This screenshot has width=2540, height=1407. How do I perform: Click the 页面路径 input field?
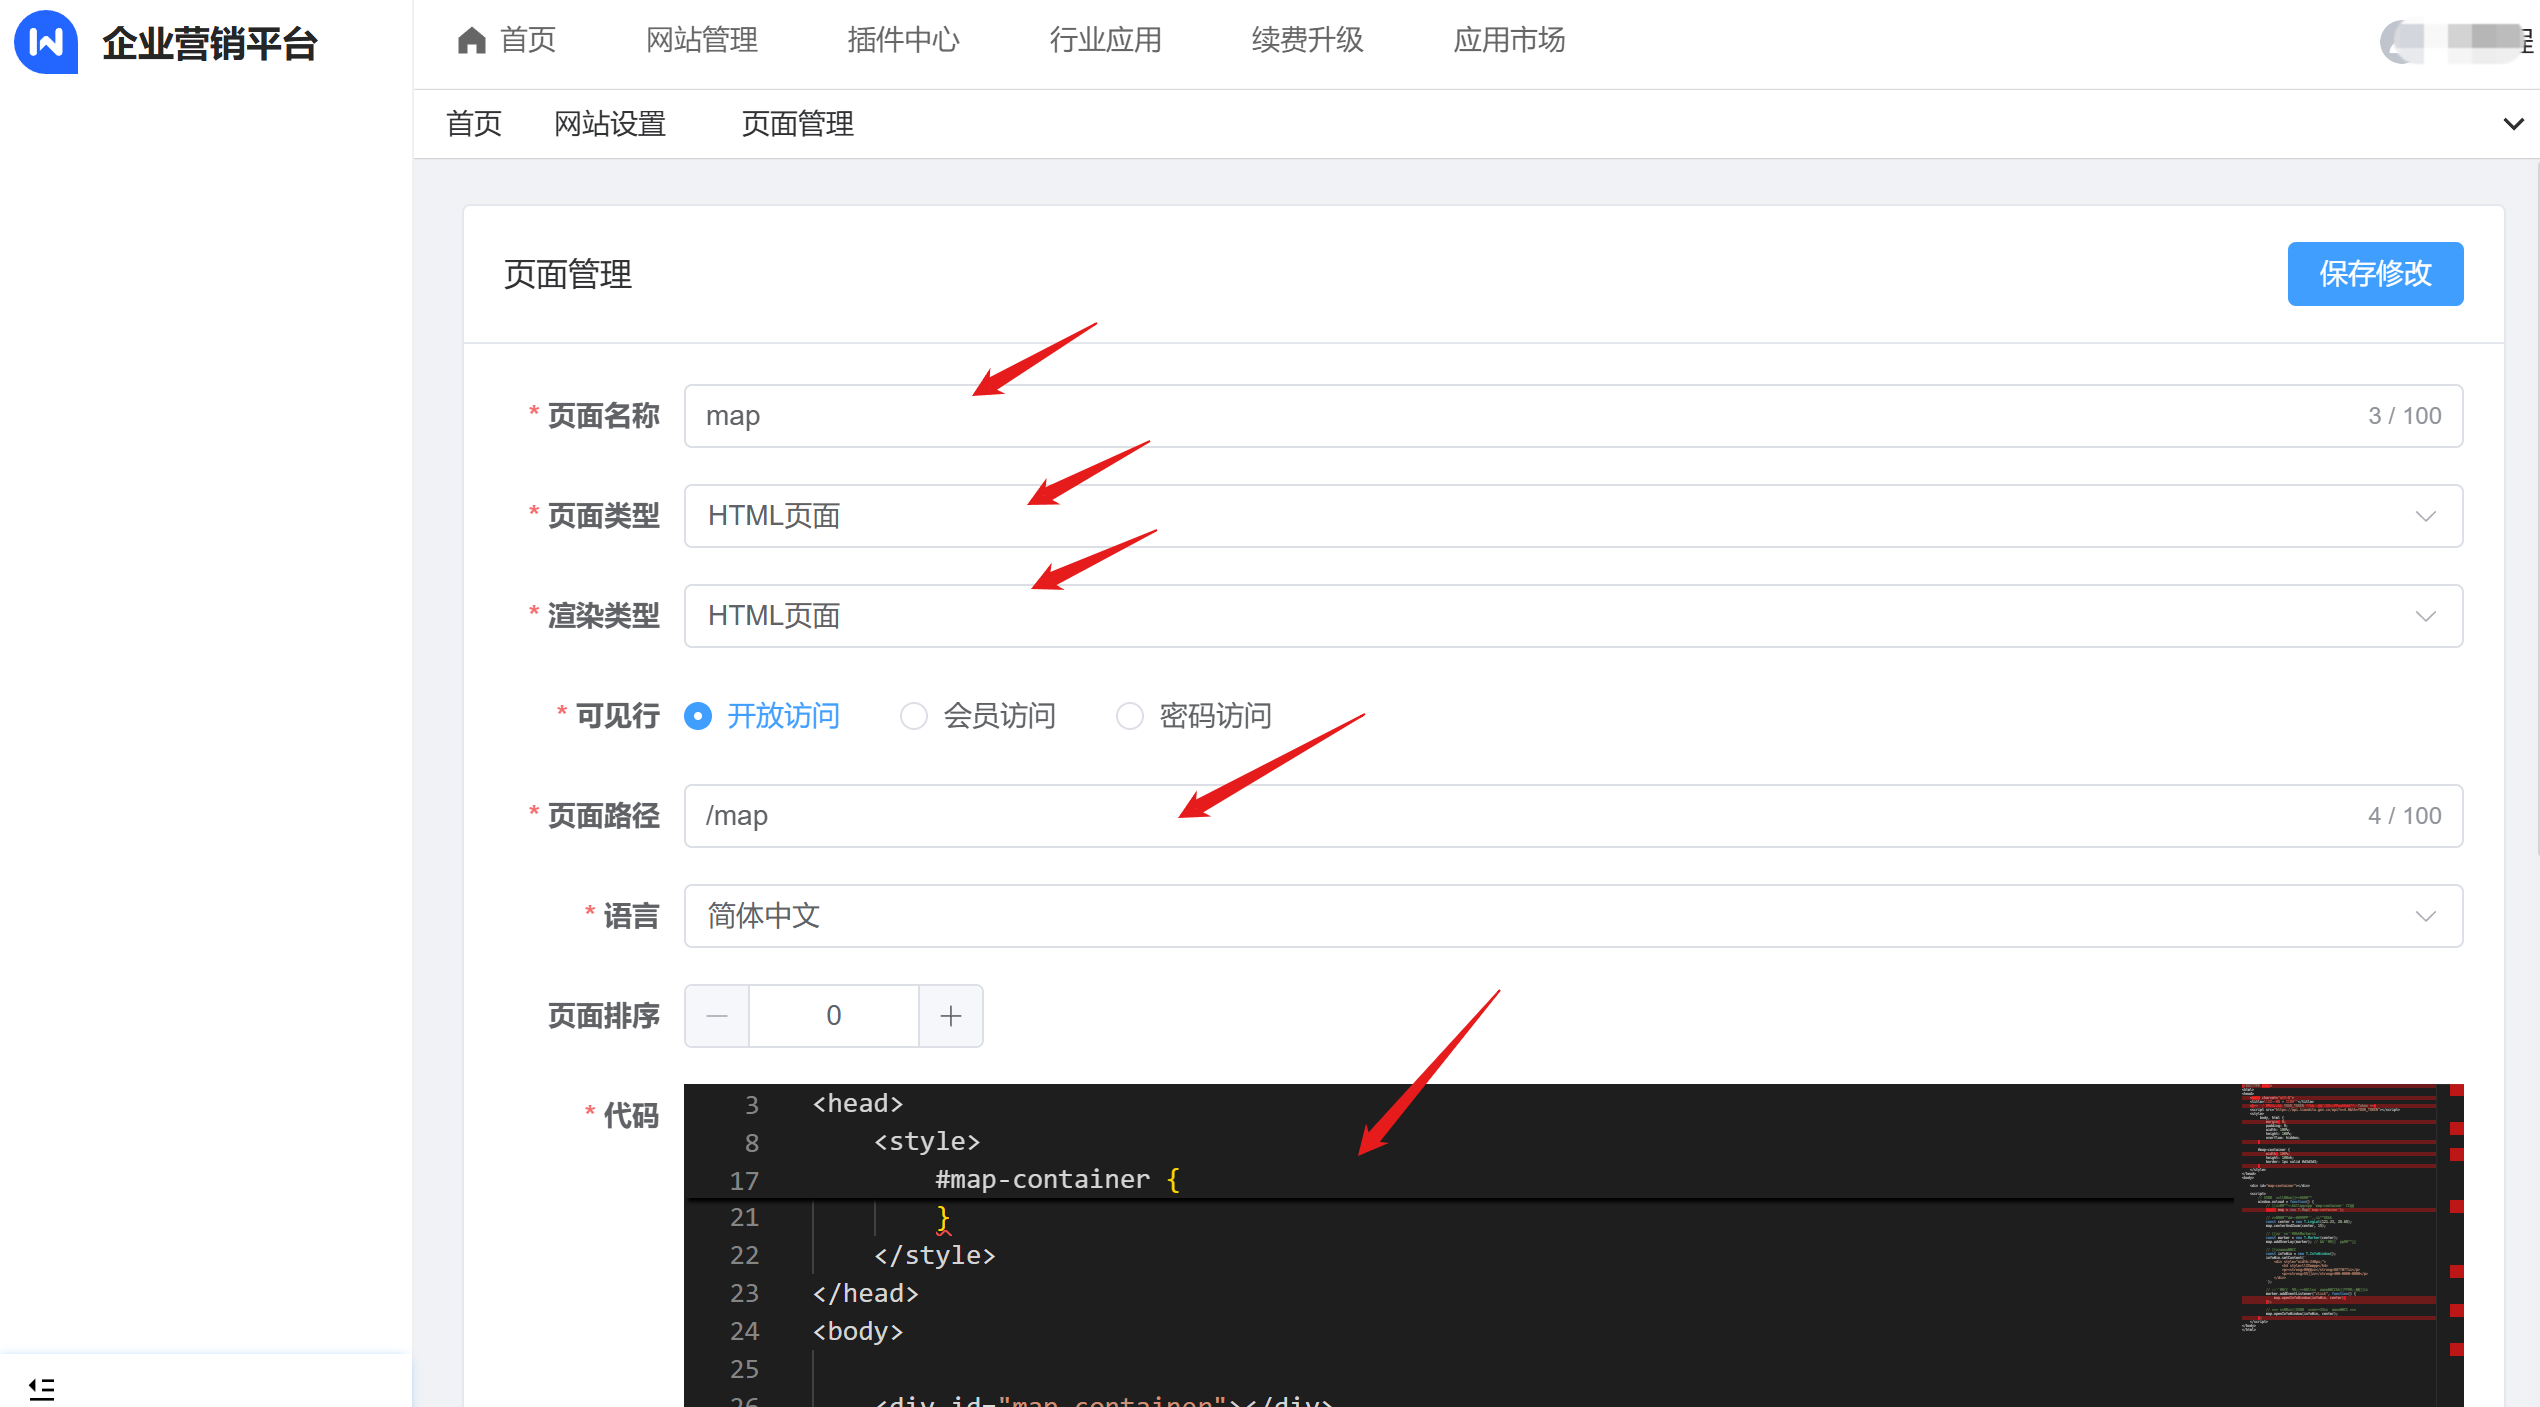(x=1500, y=816)
